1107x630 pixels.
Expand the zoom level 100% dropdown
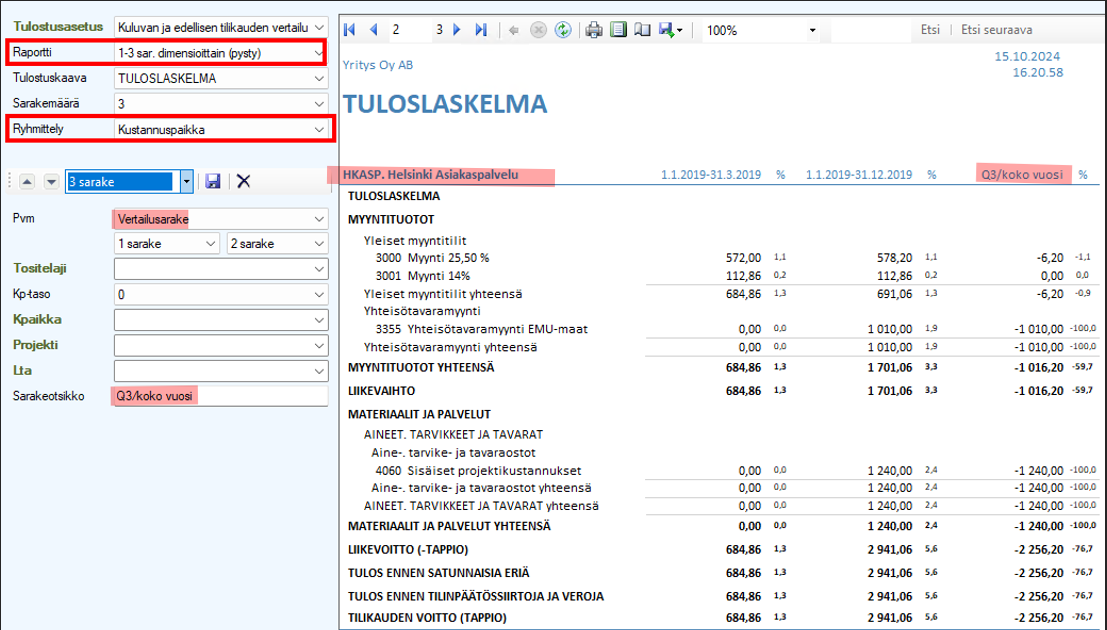[x=818, y=31]
